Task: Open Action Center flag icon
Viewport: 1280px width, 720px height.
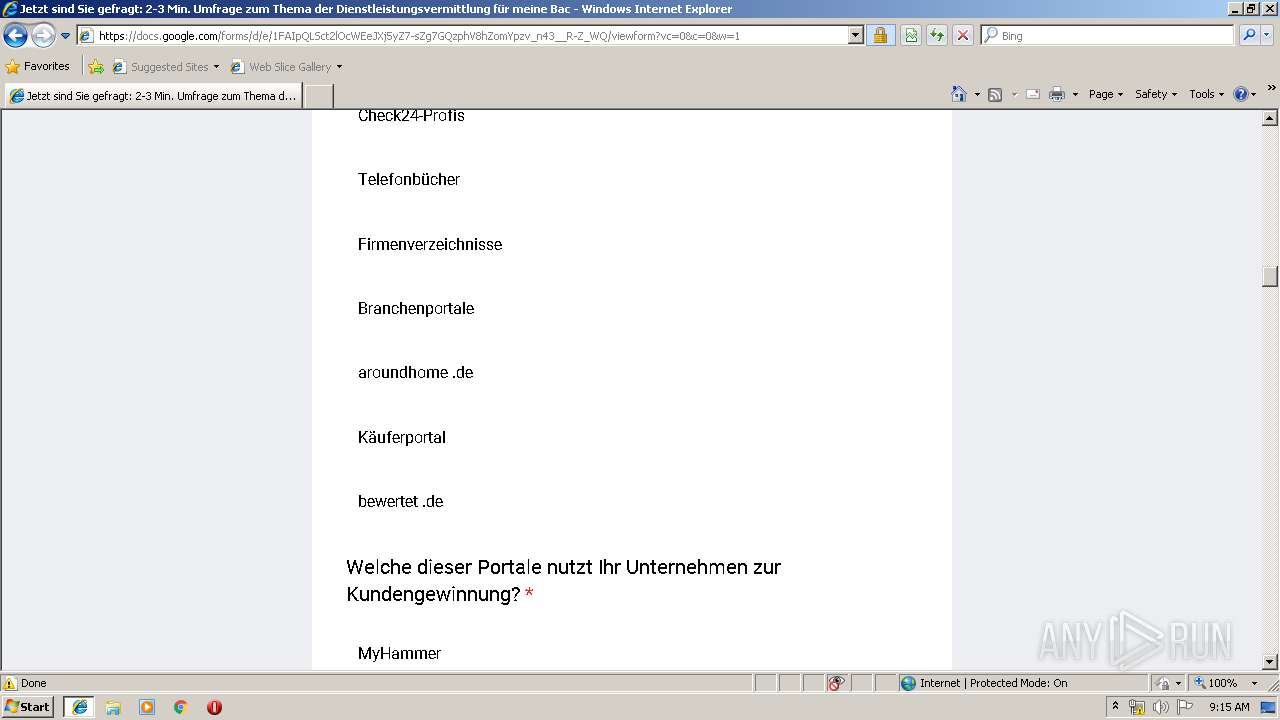Action: tap(1185, 707)
